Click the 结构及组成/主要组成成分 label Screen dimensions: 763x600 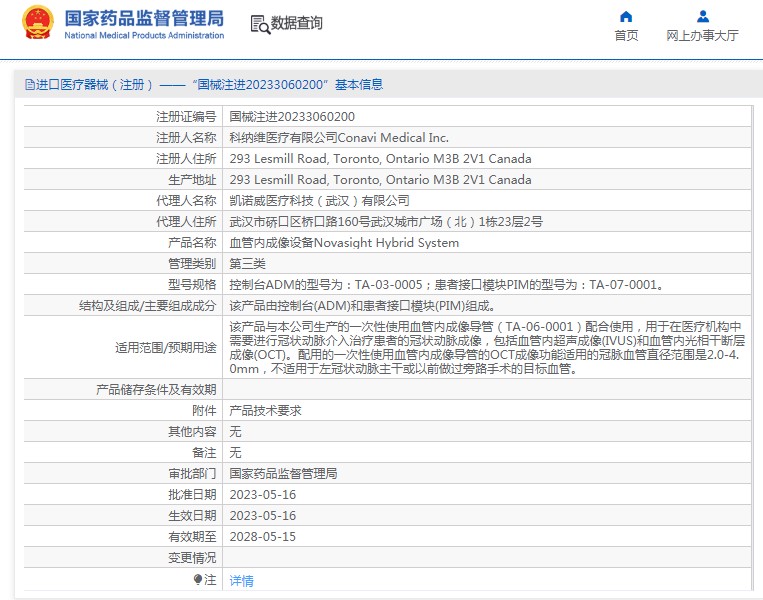[147, 306]
